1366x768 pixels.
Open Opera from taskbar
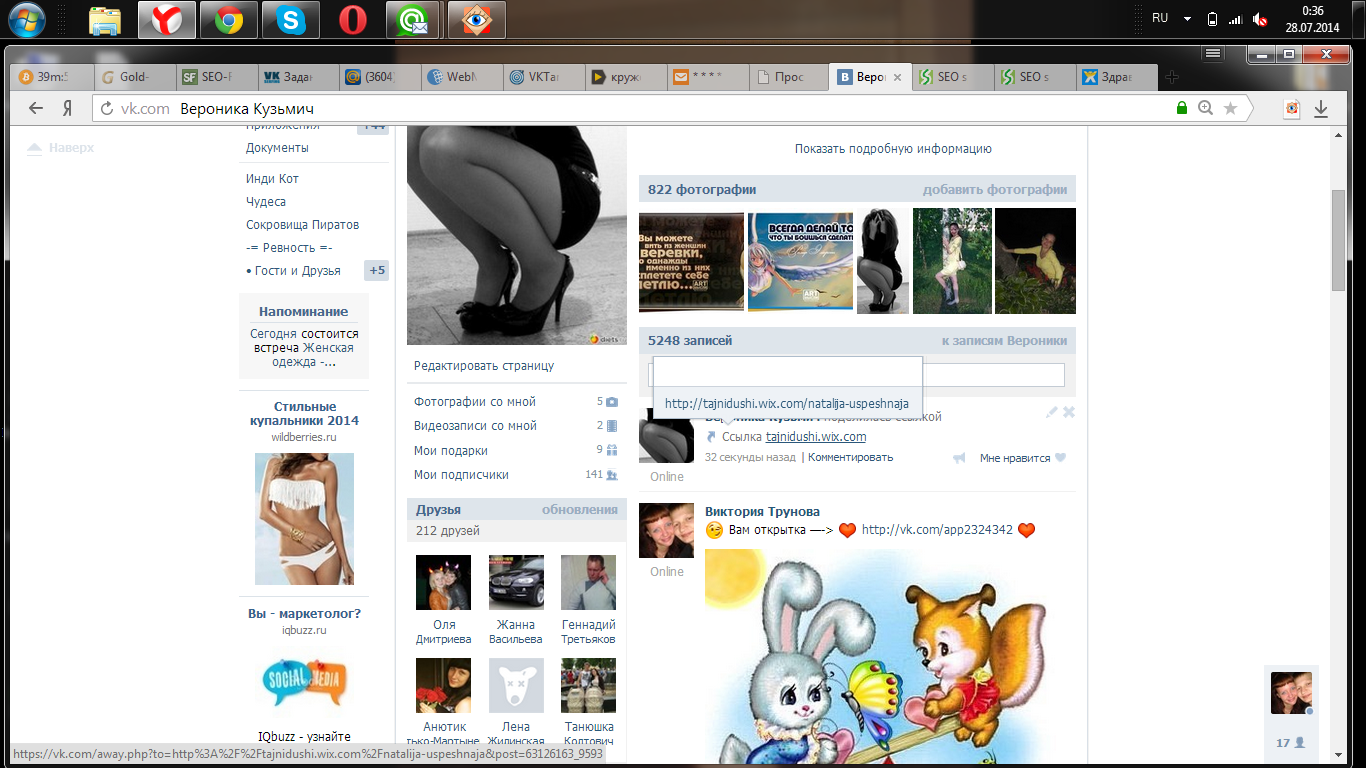point(353,20)
